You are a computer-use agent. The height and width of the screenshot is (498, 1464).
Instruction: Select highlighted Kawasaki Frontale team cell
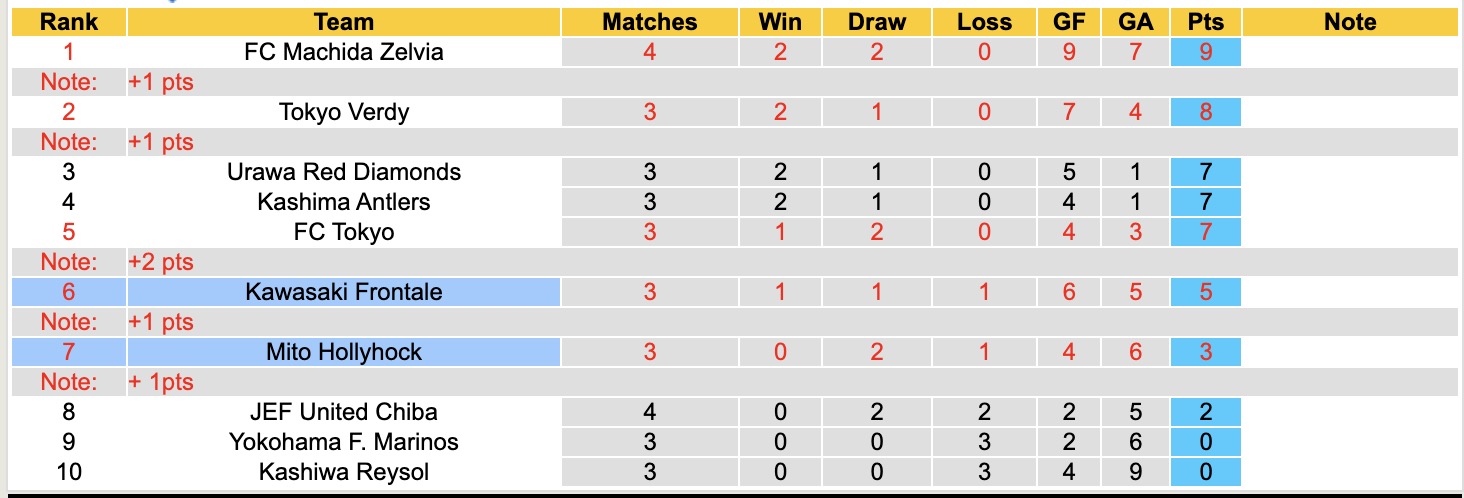(343, 292)
